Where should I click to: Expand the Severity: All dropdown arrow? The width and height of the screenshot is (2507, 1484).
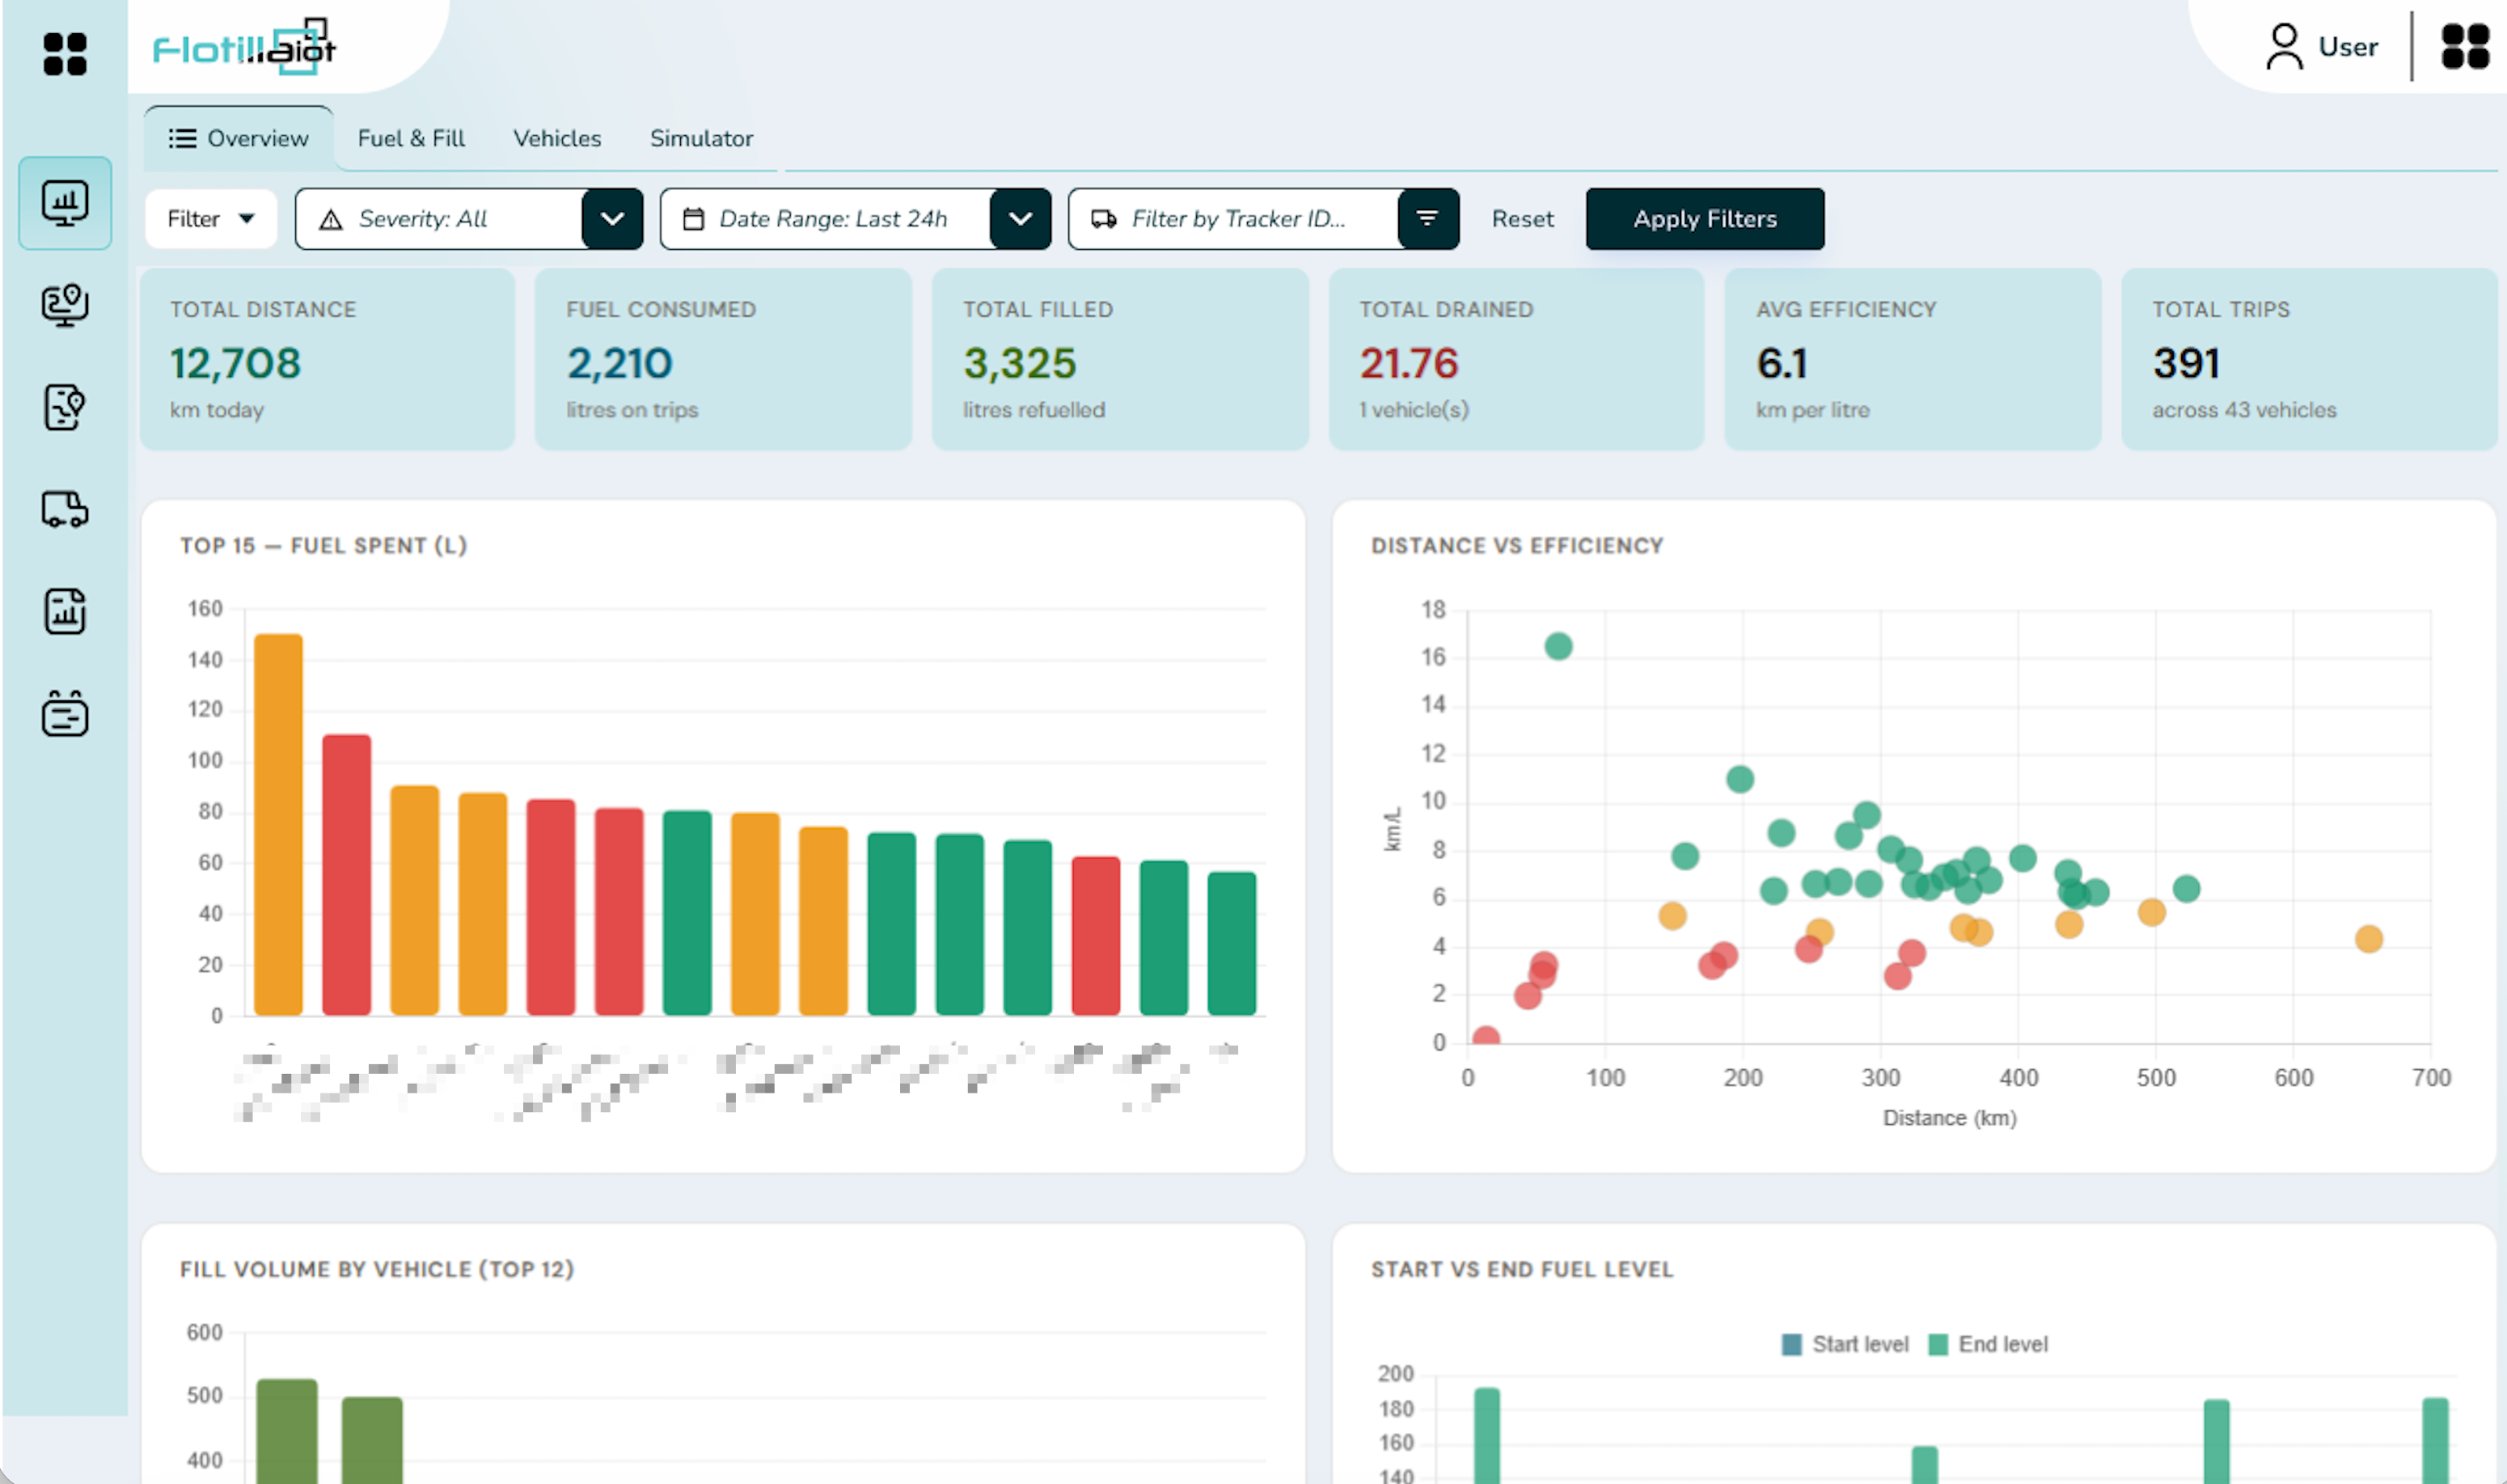[x=612, y=219]
